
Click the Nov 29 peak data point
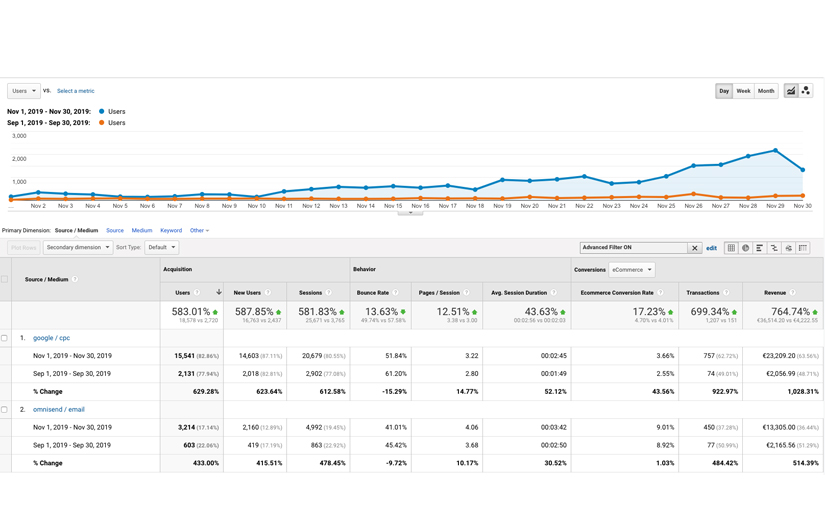point(775,151)
